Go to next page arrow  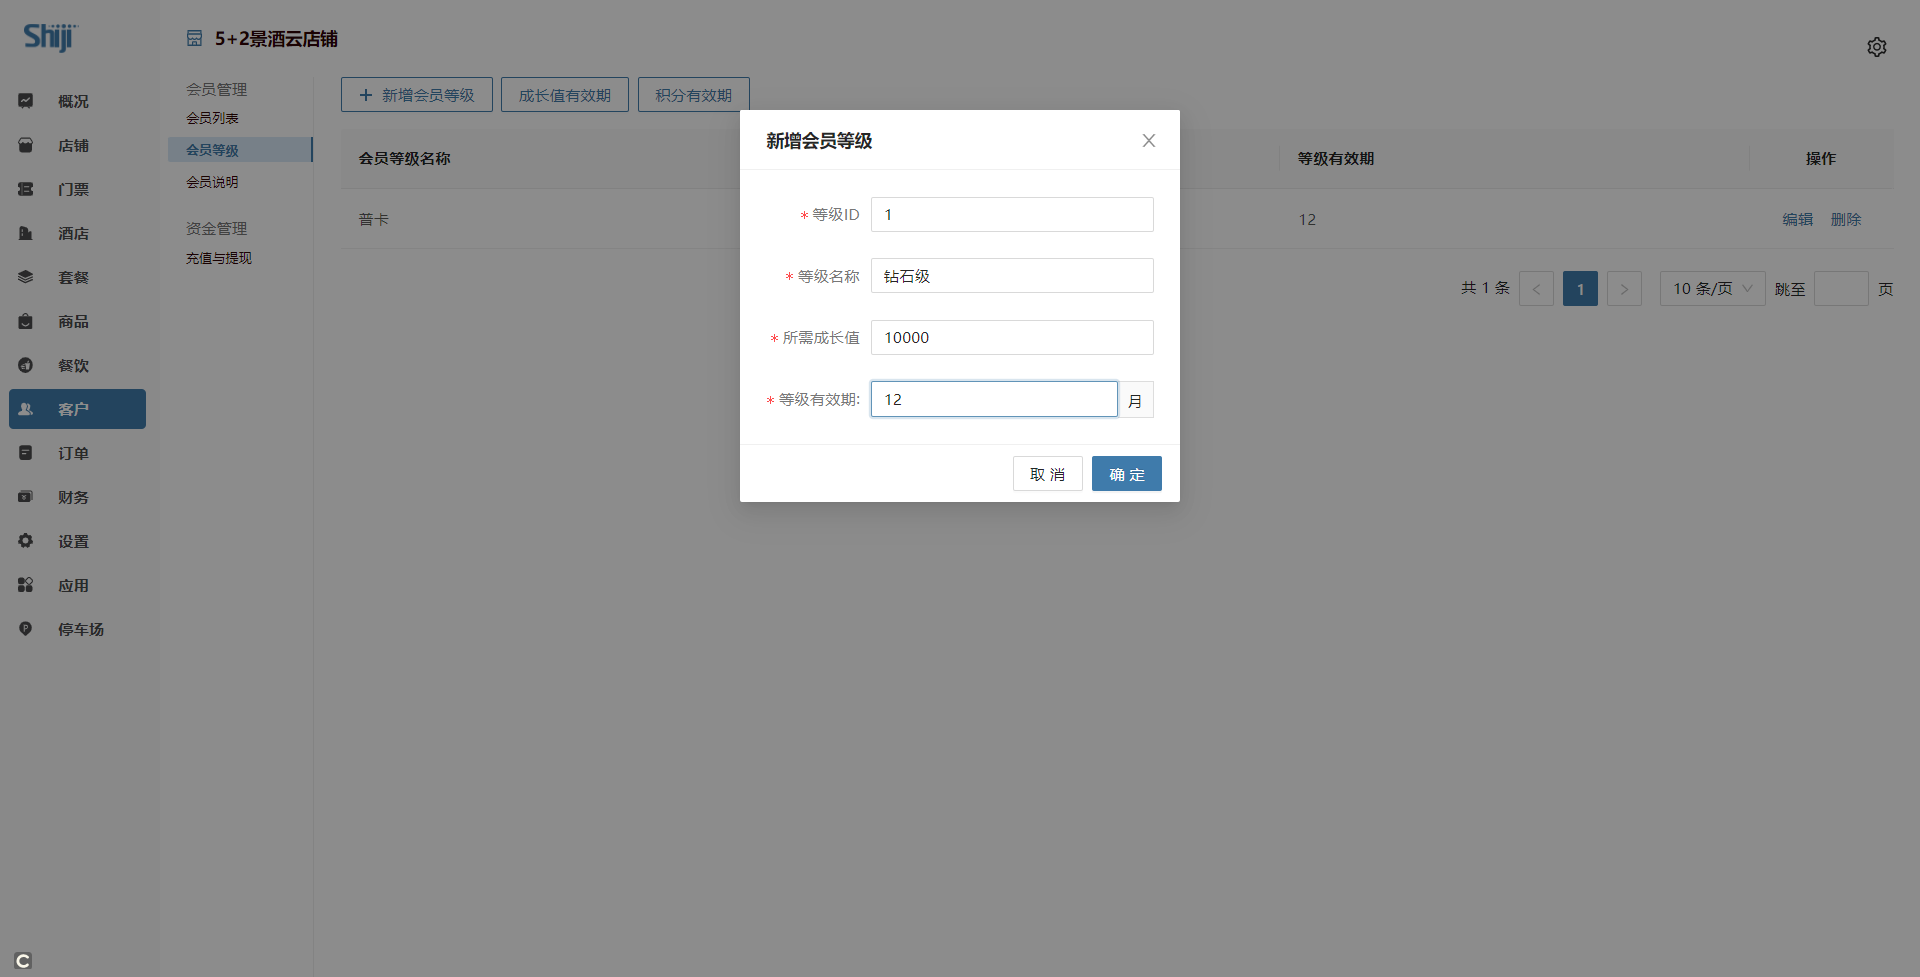(1624, 289)
